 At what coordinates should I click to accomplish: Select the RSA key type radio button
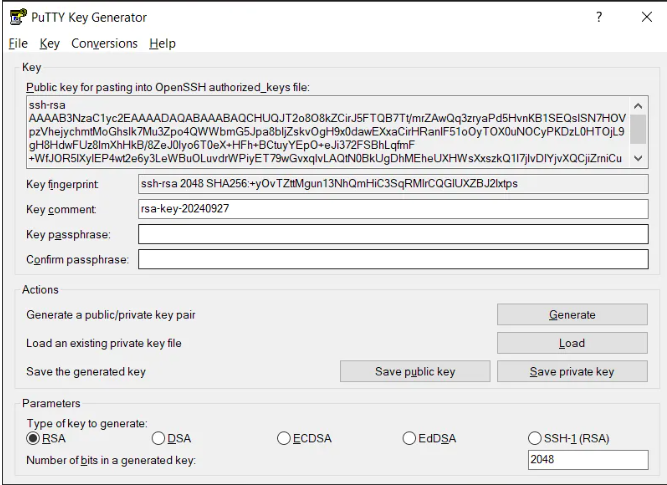click(33, 437)
